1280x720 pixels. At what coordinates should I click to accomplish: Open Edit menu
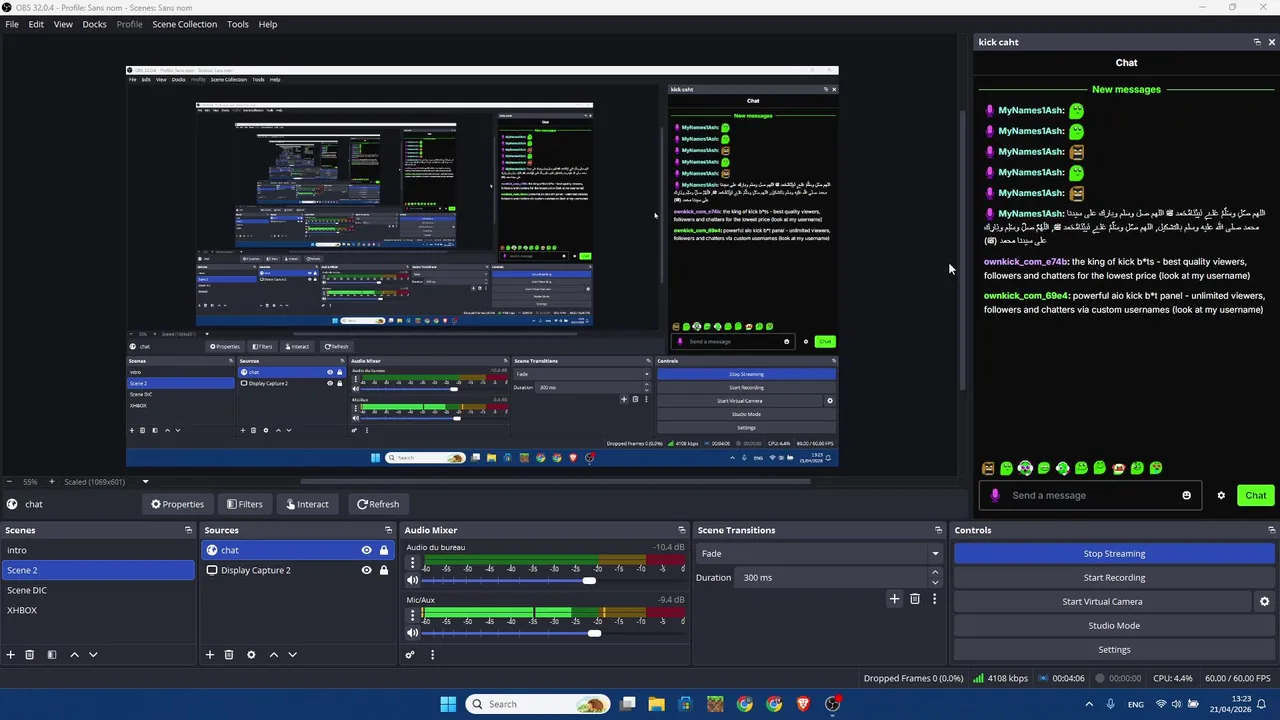[x=36, y=24]
